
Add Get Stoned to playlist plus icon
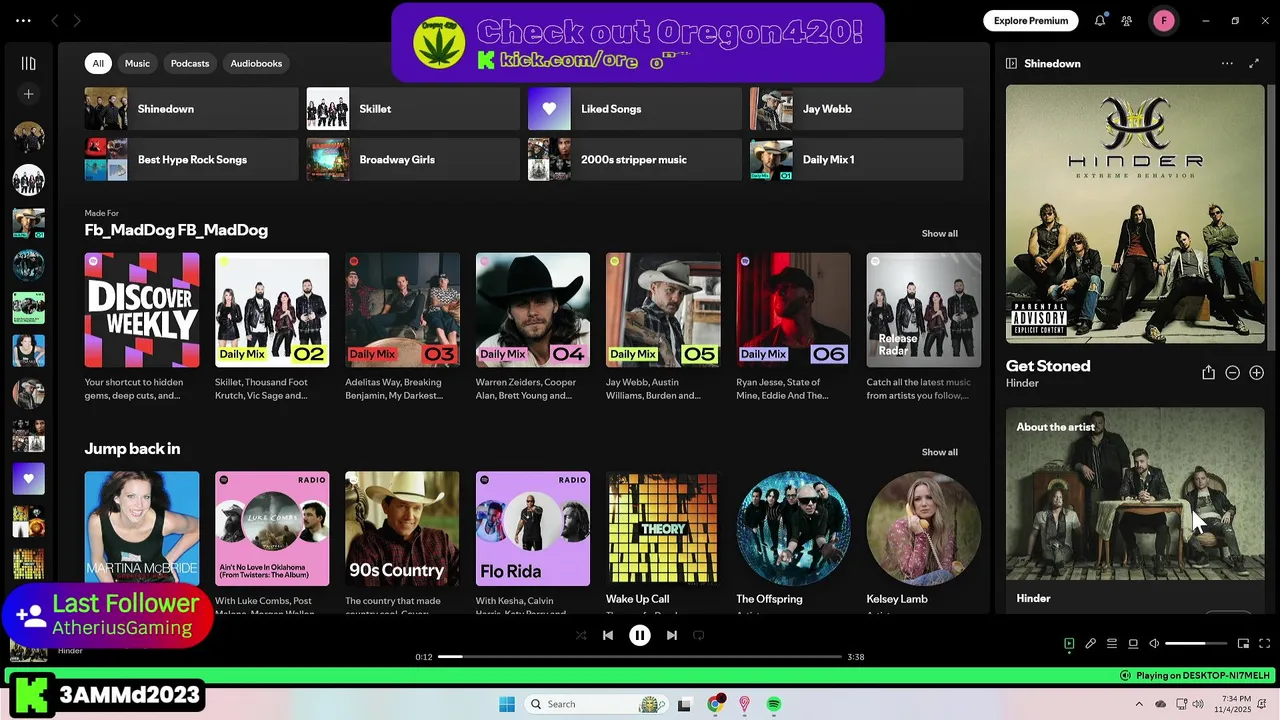[1256, 372]
